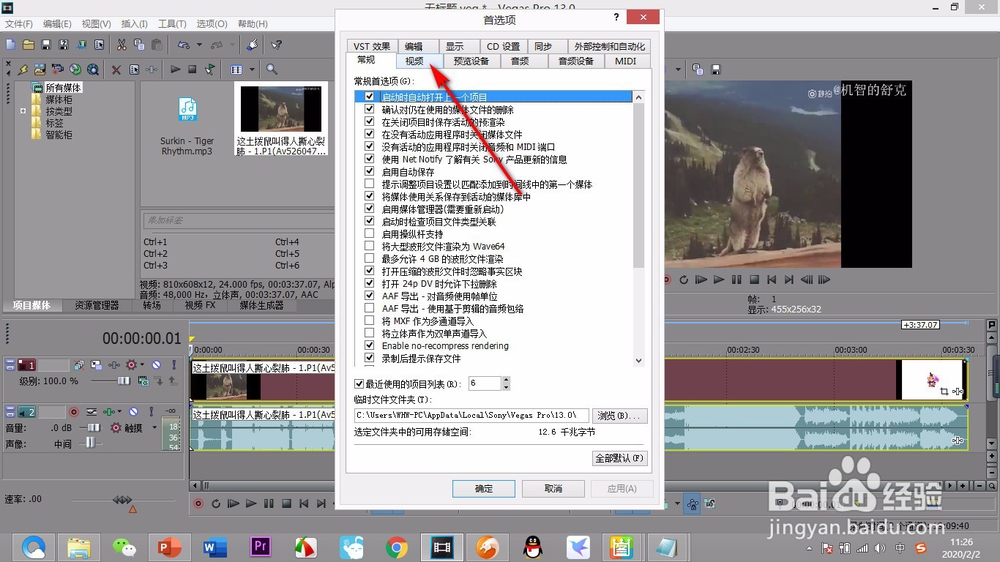Viewport: 1000px width, 562px height.
Task: Go to start in the video preview transport
Action: point(772,279)
